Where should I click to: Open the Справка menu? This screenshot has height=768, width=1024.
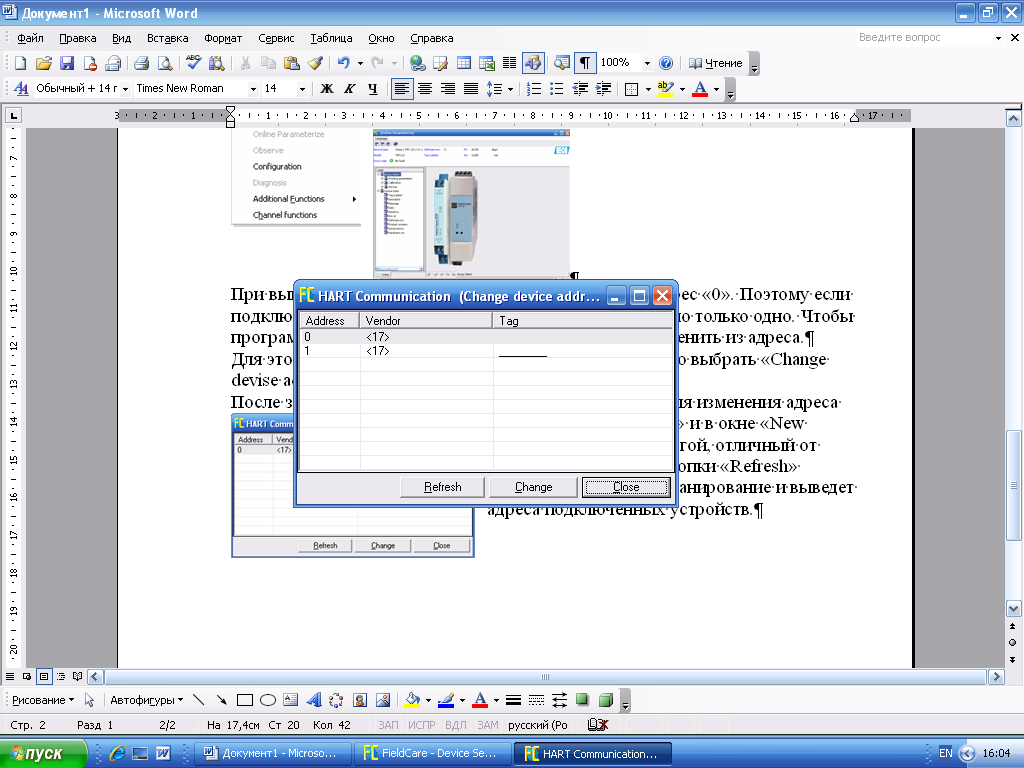coord(432,39)
